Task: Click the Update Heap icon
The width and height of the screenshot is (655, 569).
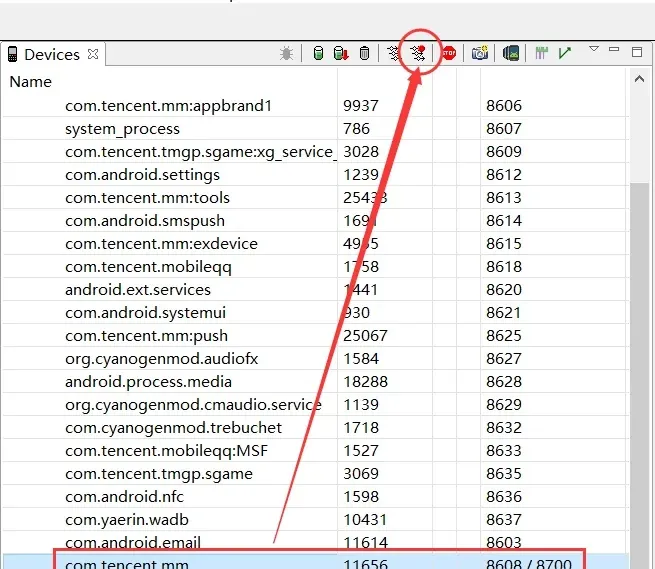Action: (318, 53)
